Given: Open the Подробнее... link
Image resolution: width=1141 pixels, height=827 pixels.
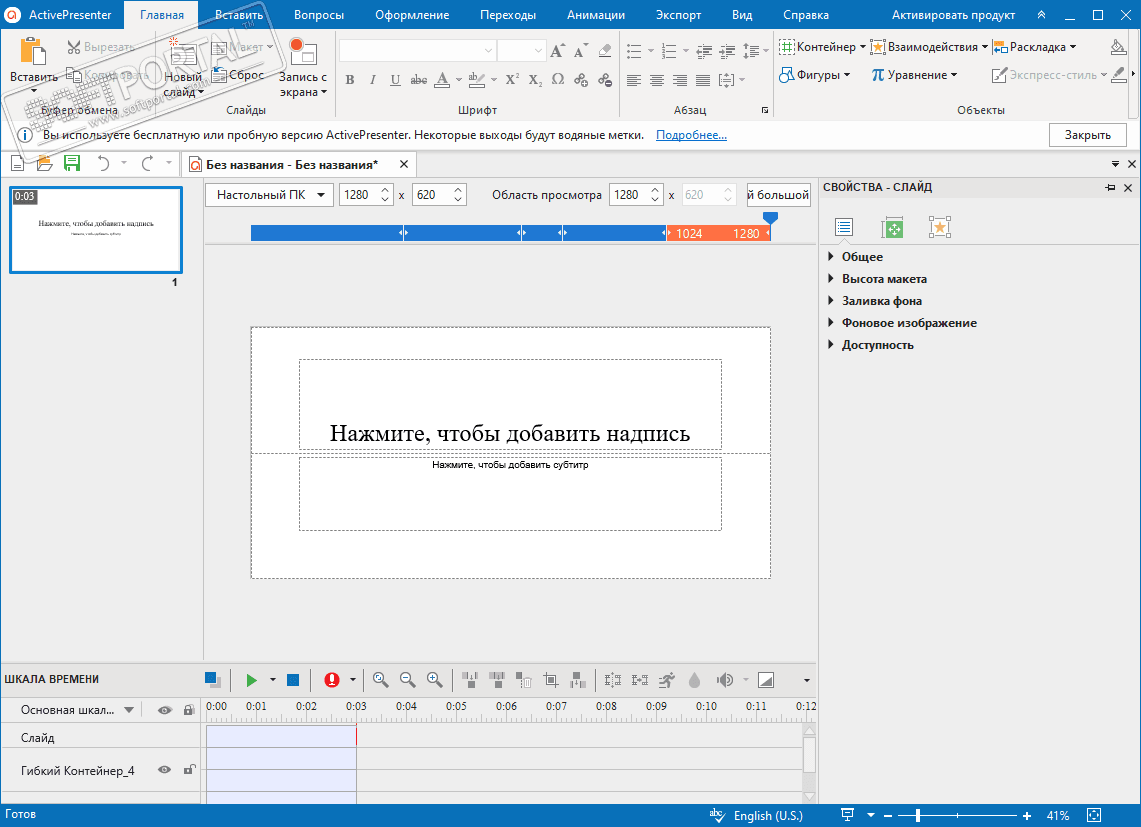Looking at the screenshot, I should [691, 135].
